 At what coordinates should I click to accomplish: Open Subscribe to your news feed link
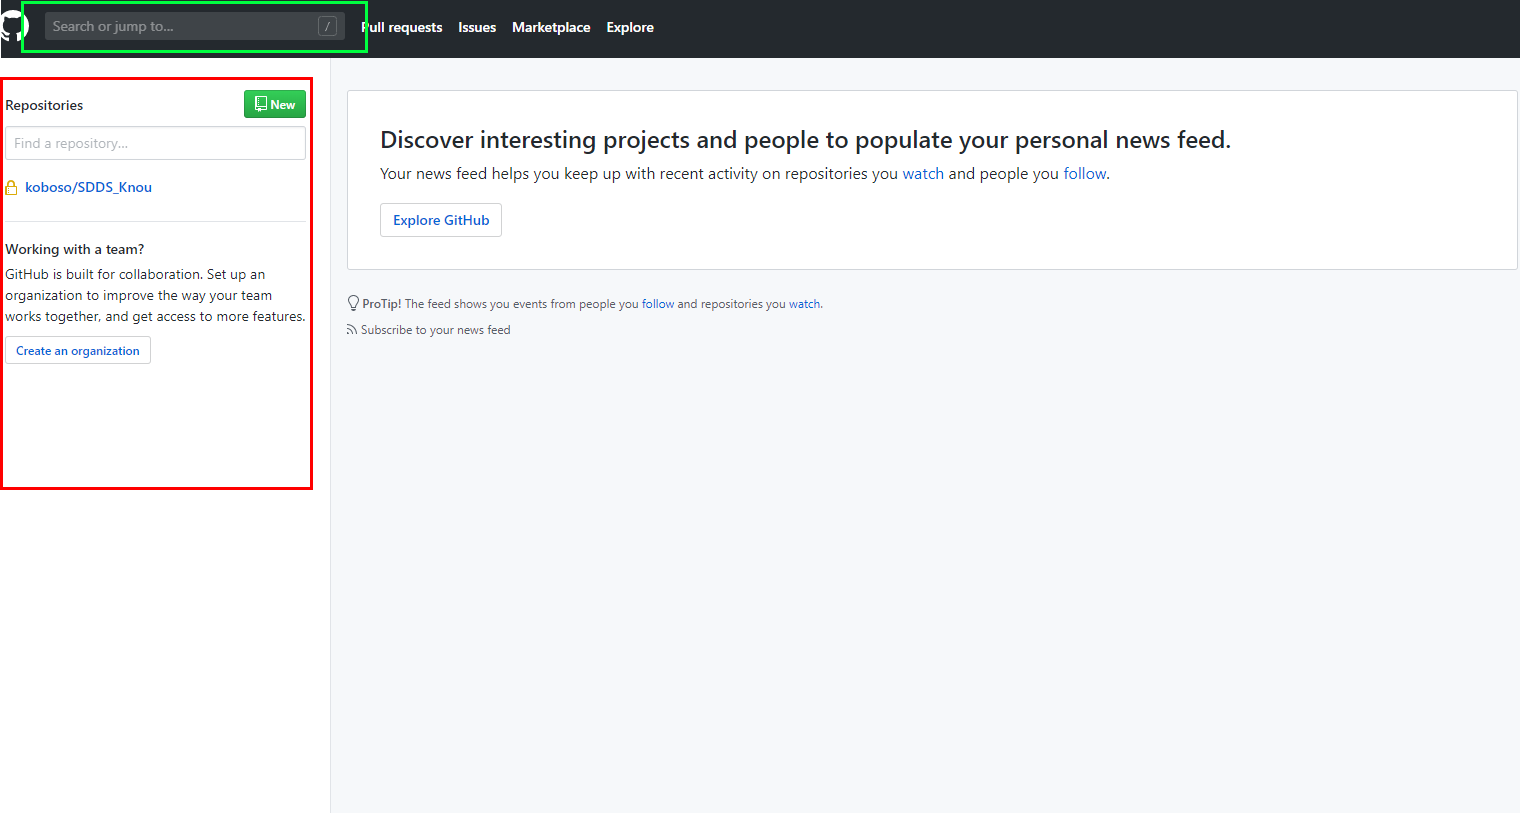pyautogui.click(x=435, y=330)
